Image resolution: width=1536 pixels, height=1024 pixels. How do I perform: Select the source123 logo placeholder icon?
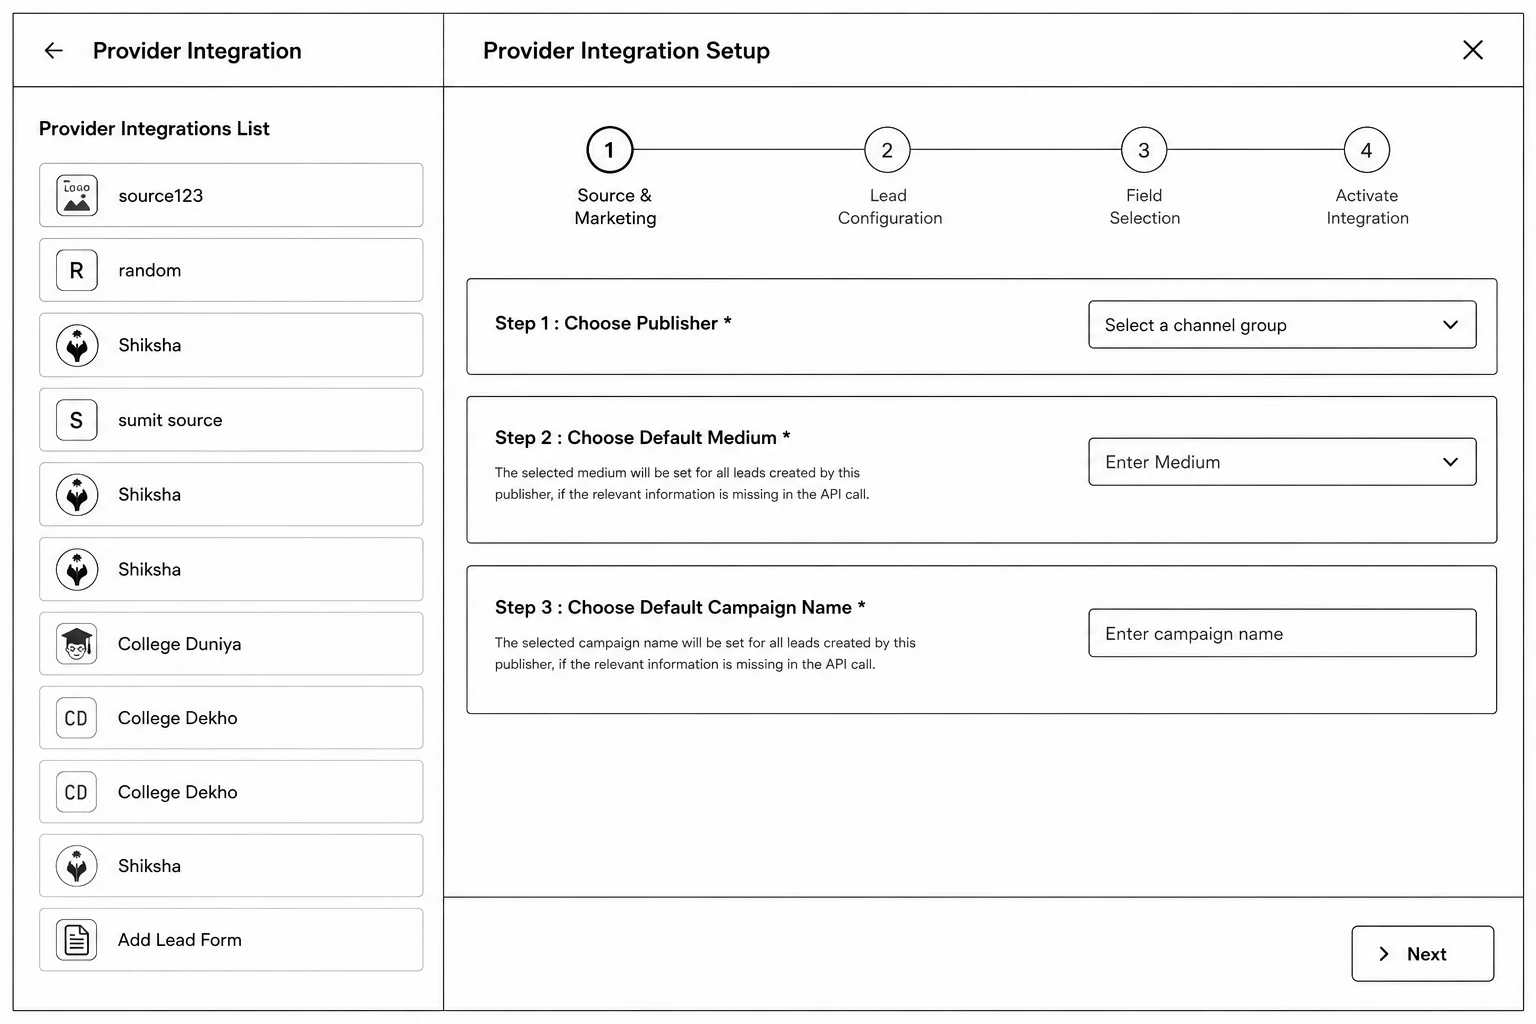[77, 195]
